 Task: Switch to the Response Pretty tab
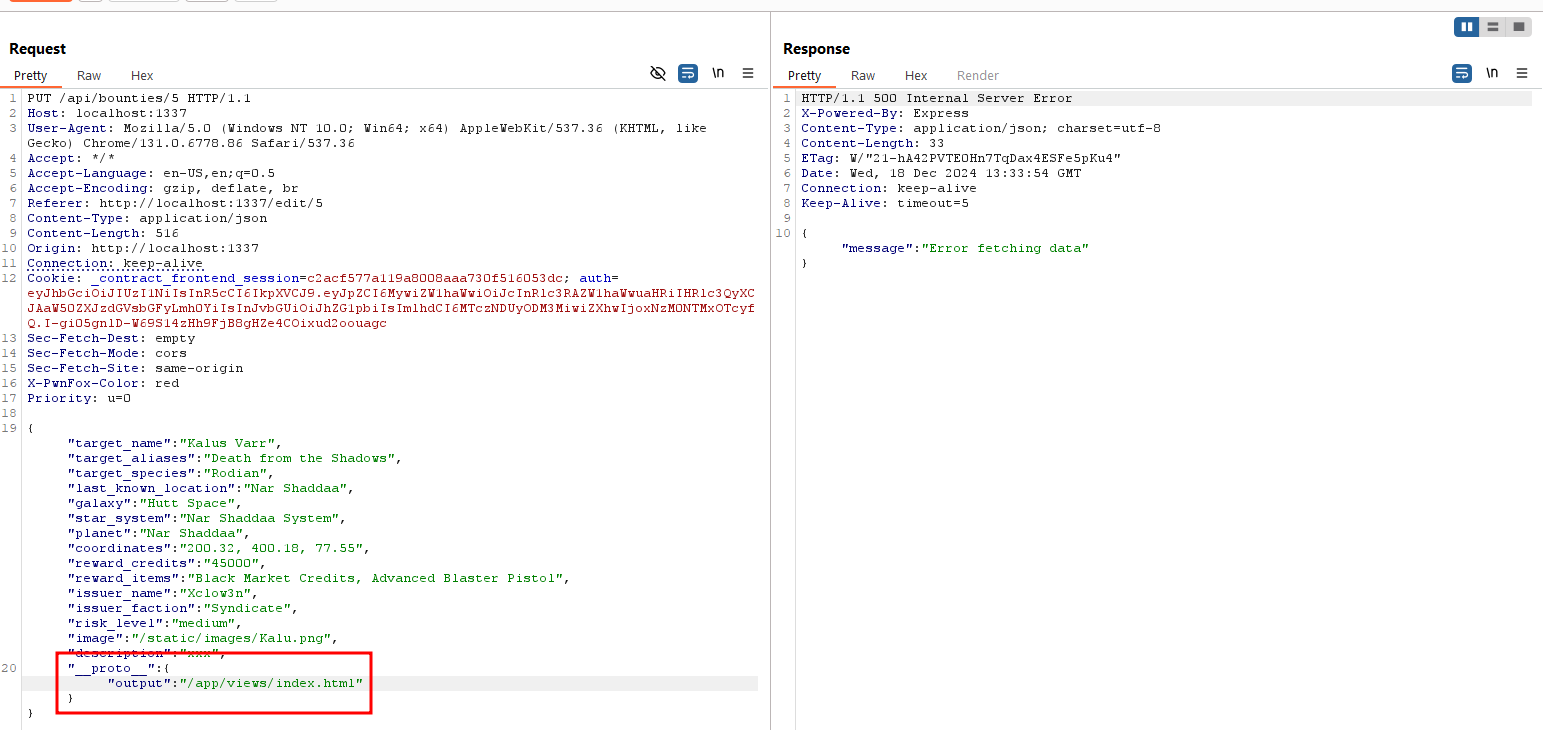pyautogui.click(x=805, y=76)
